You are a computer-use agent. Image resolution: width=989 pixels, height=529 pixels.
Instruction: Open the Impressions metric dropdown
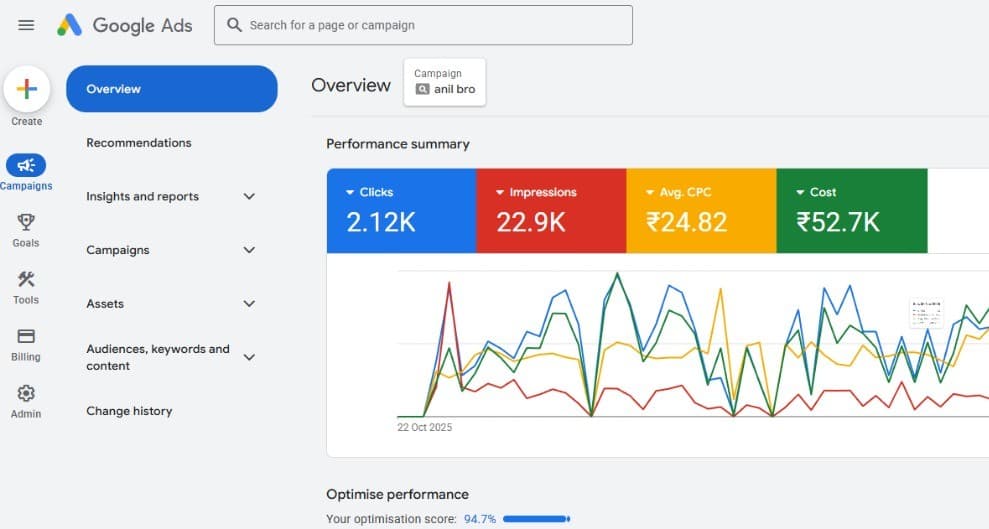click(500, 192)
